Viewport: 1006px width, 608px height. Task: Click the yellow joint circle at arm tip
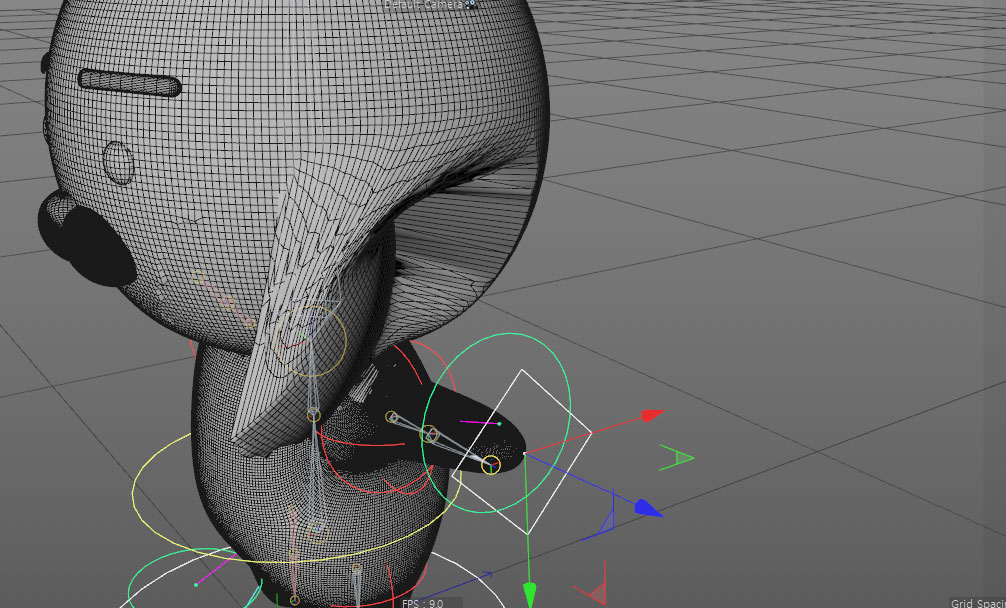coord(491,464)
